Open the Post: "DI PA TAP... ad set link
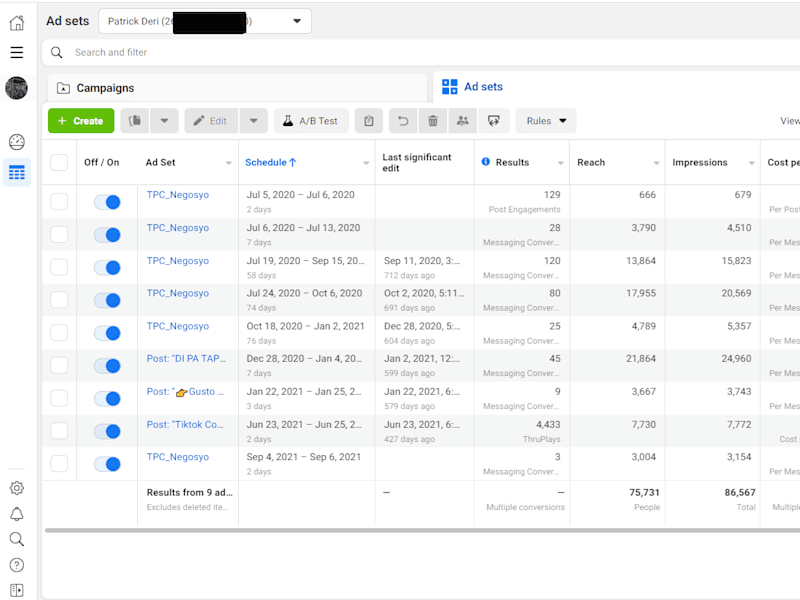800x600 pixels. click(x=186, y=359)
